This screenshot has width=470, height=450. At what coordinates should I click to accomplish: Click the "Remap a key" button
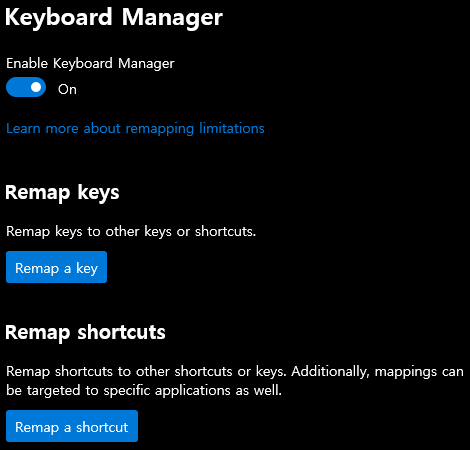[x=56, y=267]
